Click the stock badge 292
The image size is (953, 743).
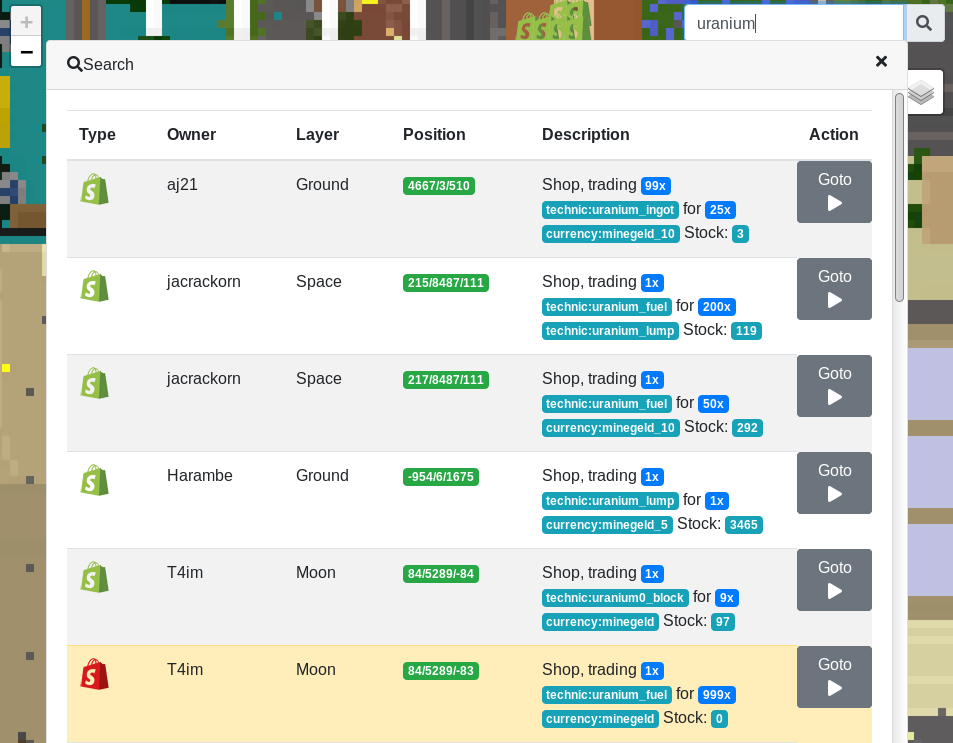747,427
